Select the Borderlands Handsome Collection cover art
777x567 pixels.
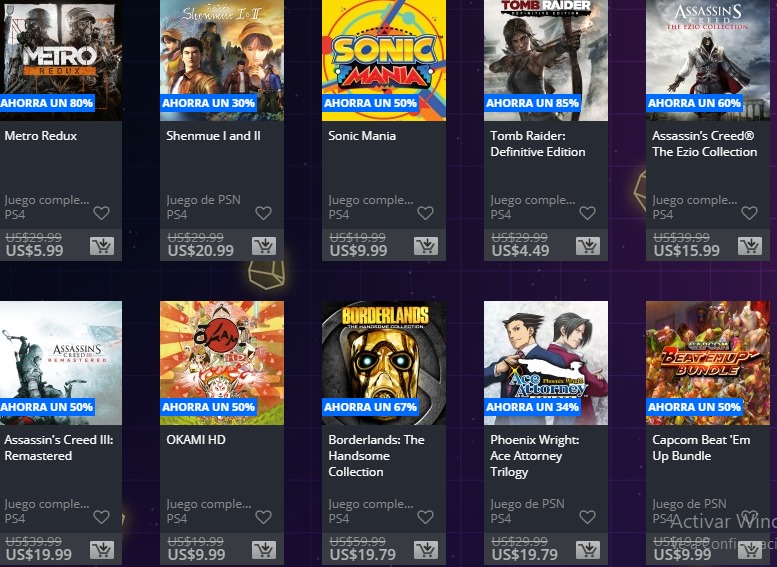point(384,363)
